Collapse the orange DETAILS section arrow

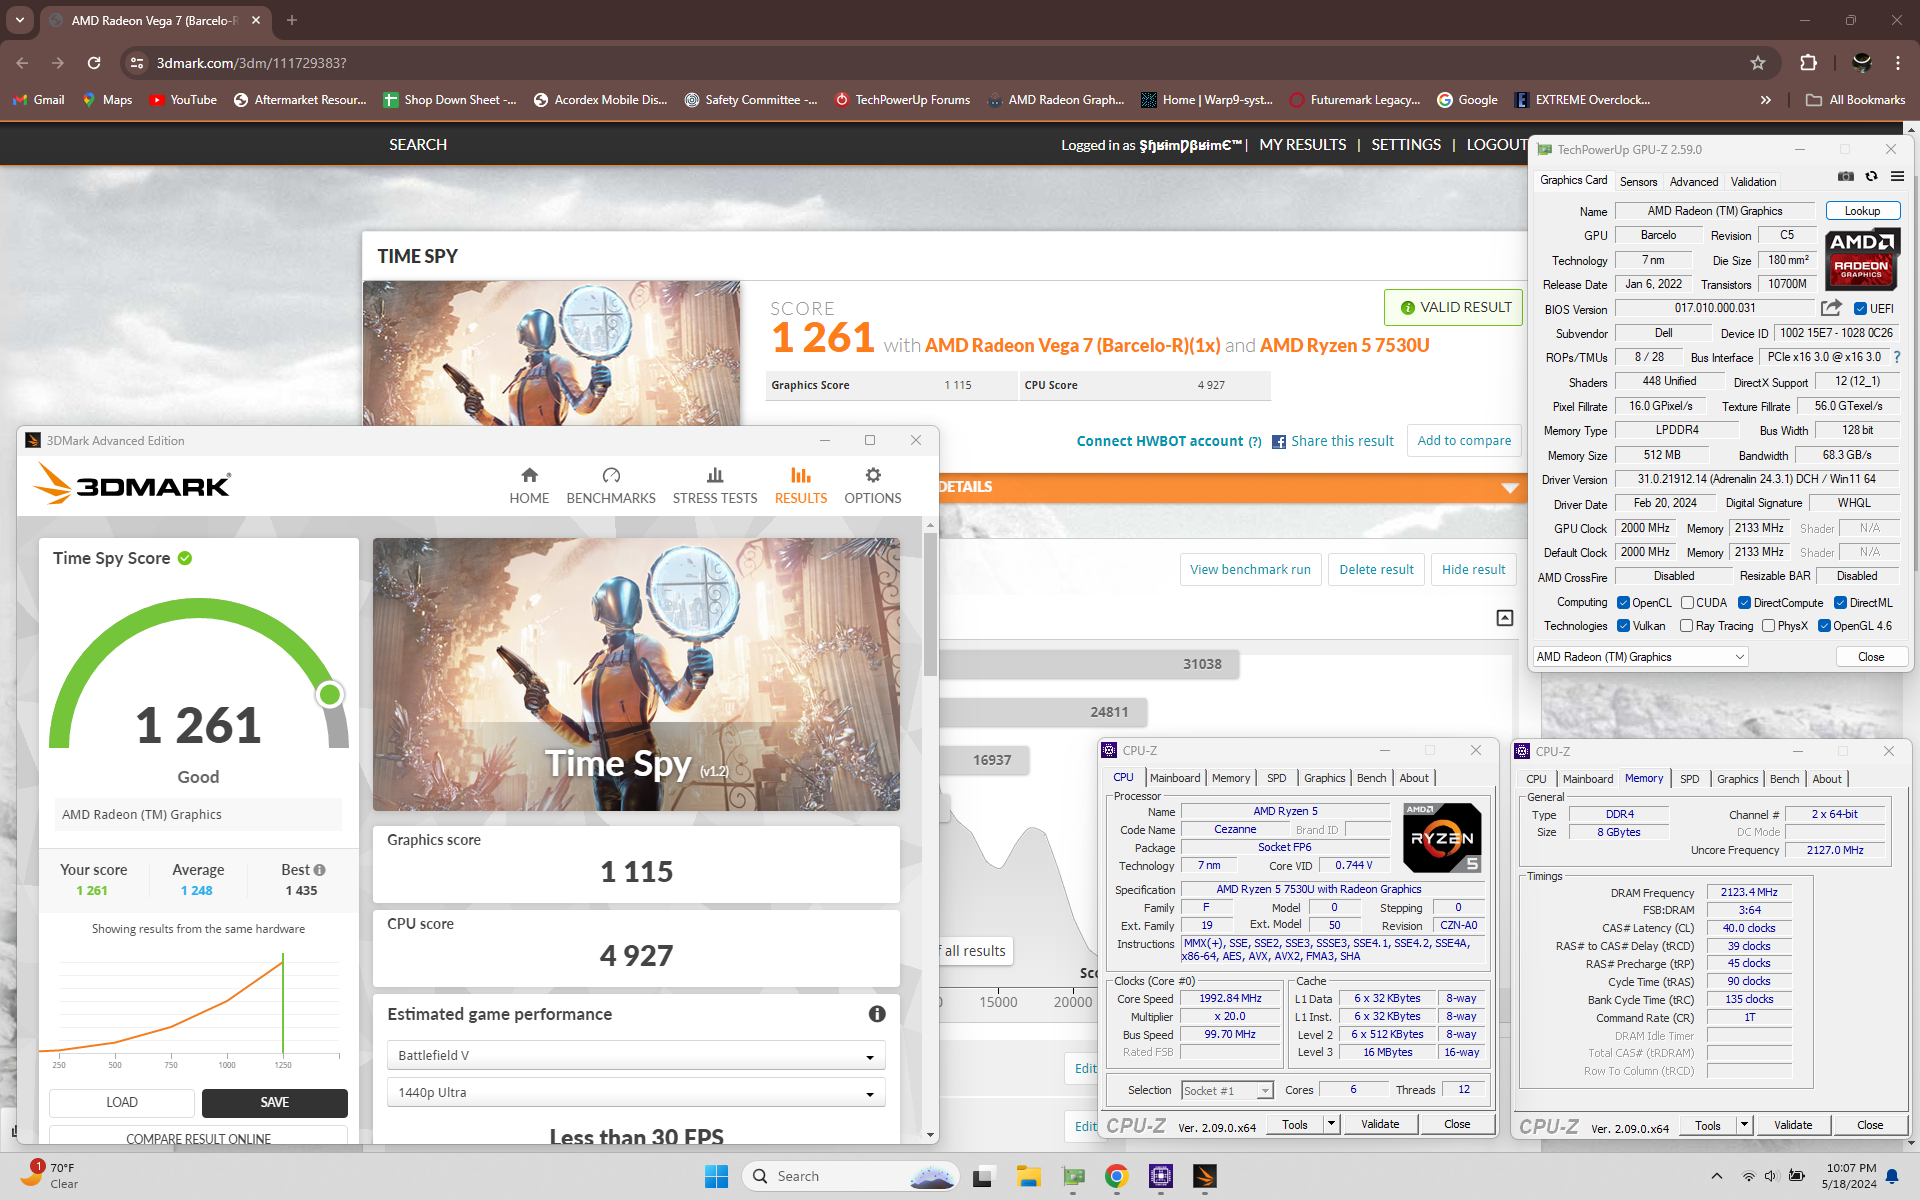(x=1510, y=488)
